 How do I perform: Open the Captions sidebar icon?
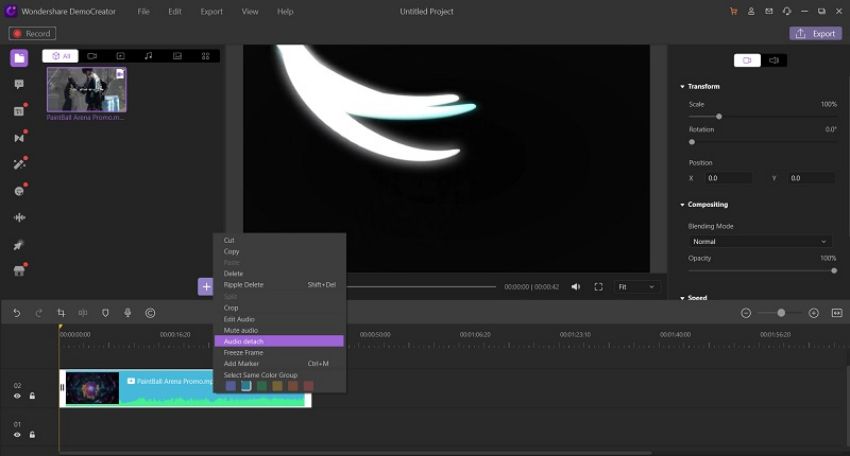19,111
